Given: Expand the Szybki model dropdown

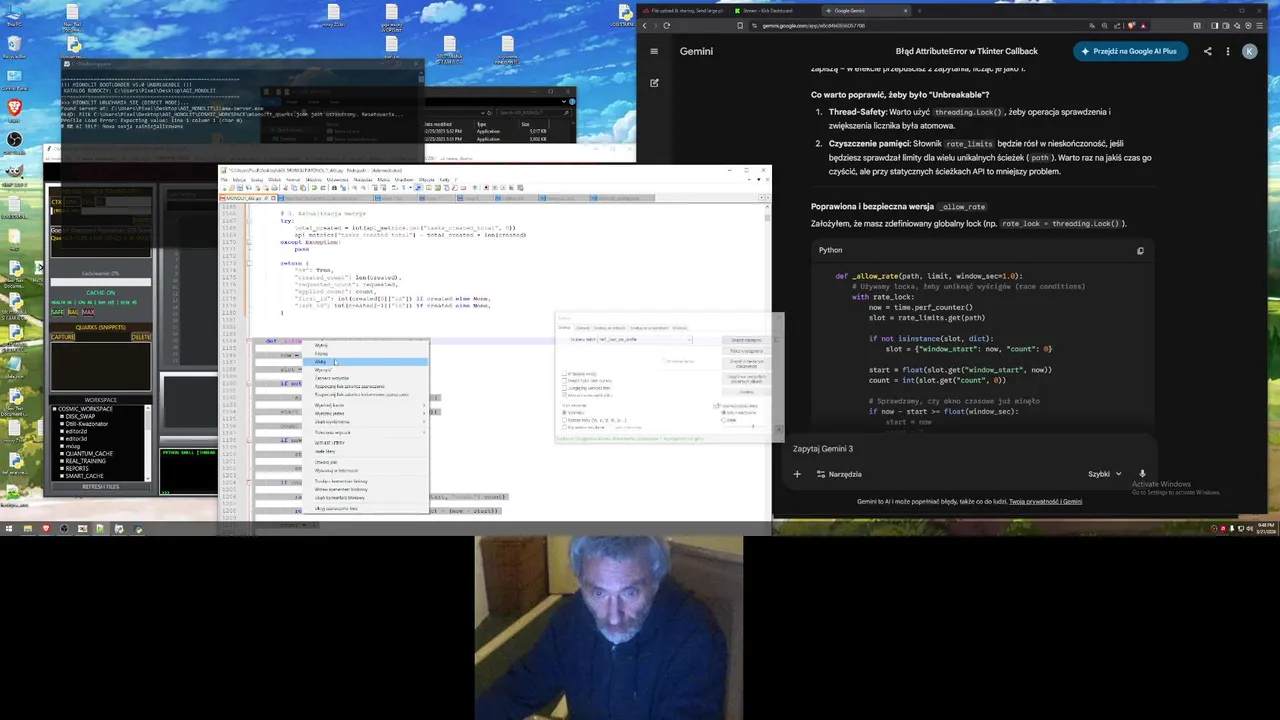Looking at the screenshot, I should (1104, 474).
